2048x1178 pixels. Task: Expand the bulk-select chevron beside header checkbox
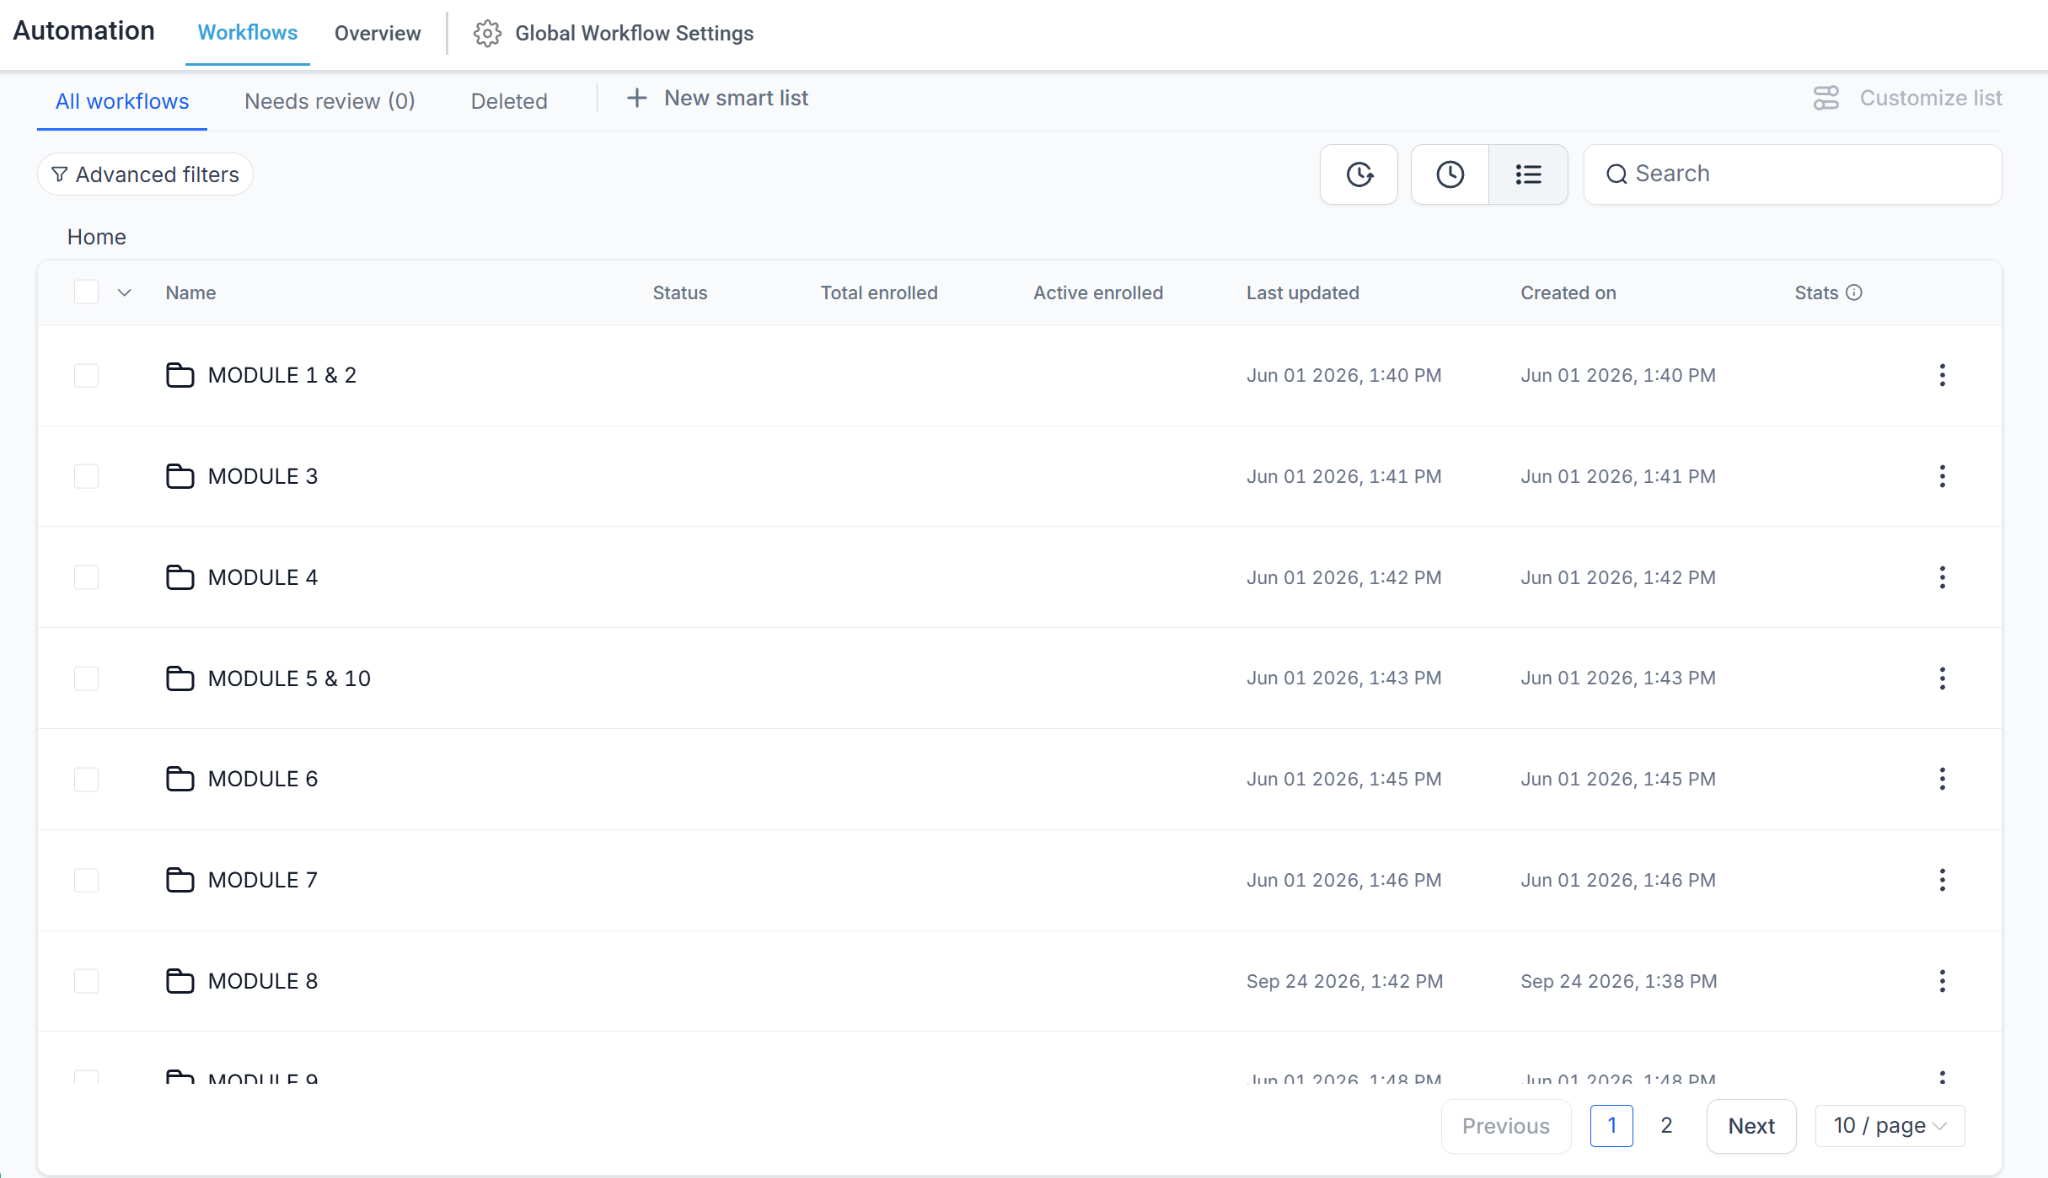124,293
